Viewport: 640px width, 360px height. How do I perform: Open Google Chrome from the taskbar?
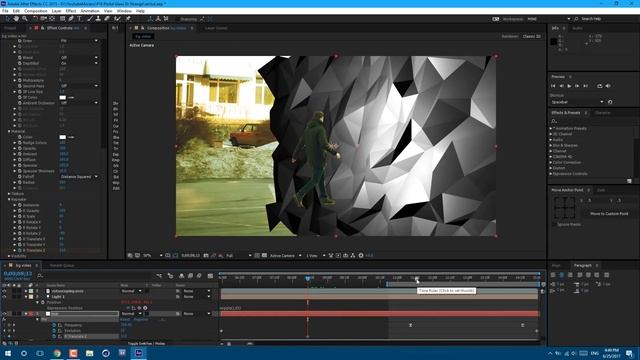(x=57, y=353)
